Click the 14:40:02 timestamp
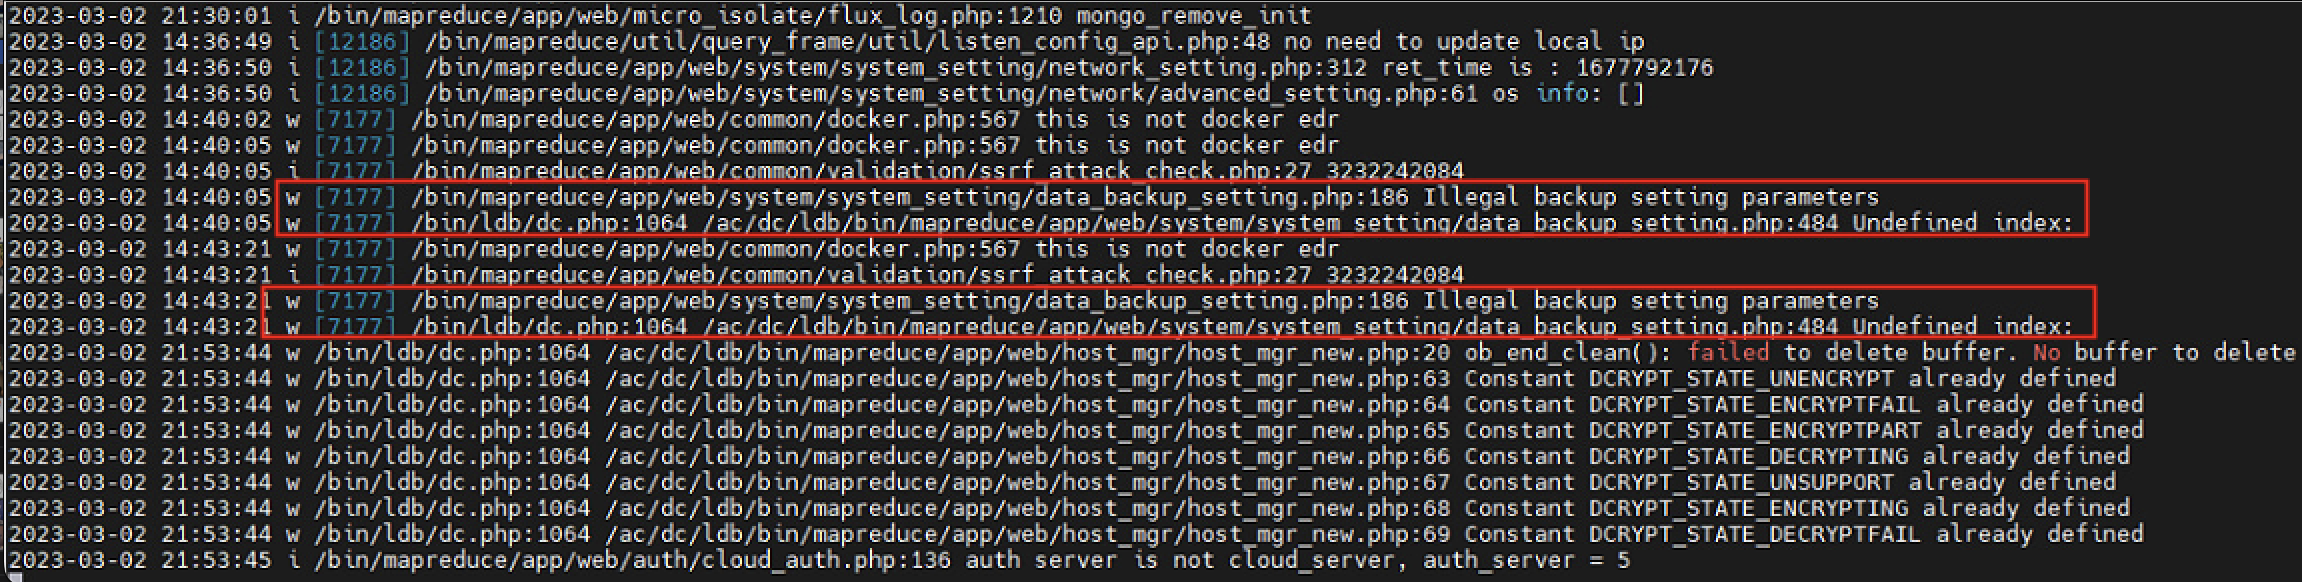Screen dimensions: 2302x582 coord(216,119)
